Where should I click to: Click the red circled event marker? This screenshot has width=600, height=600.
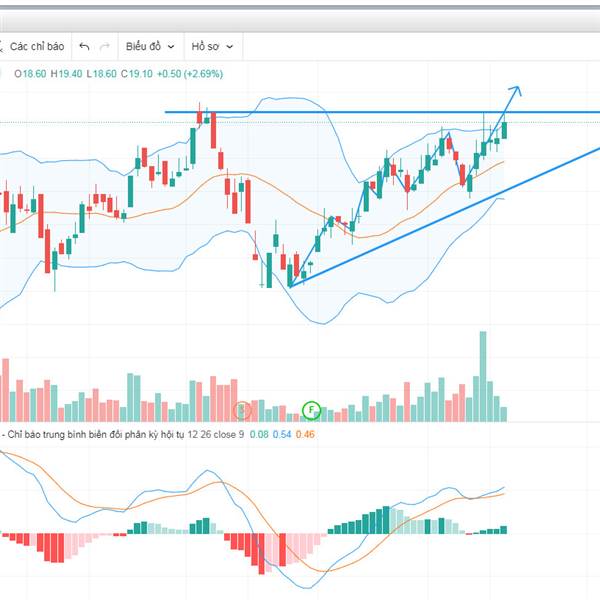(242, 411)
